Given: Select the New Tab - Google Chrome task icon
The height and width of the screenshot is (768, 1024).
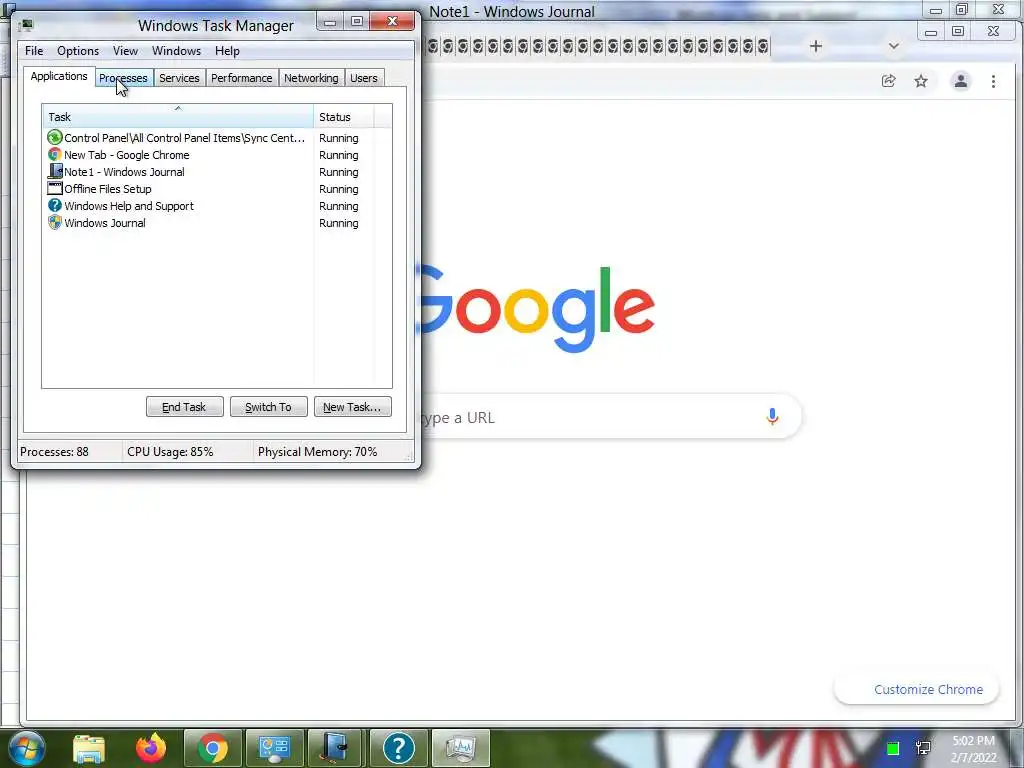Looking at the screenshot, I should [x=55, y=155].
